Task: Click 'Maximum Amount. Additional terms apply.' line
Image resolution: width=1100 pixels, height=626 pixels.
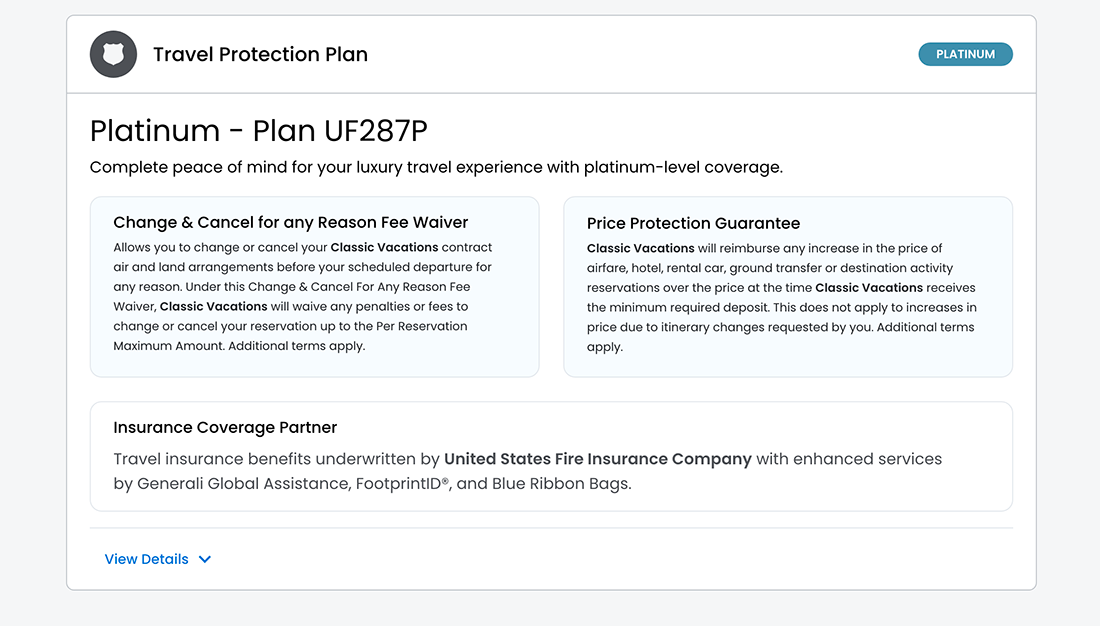Action: point(239,346)
